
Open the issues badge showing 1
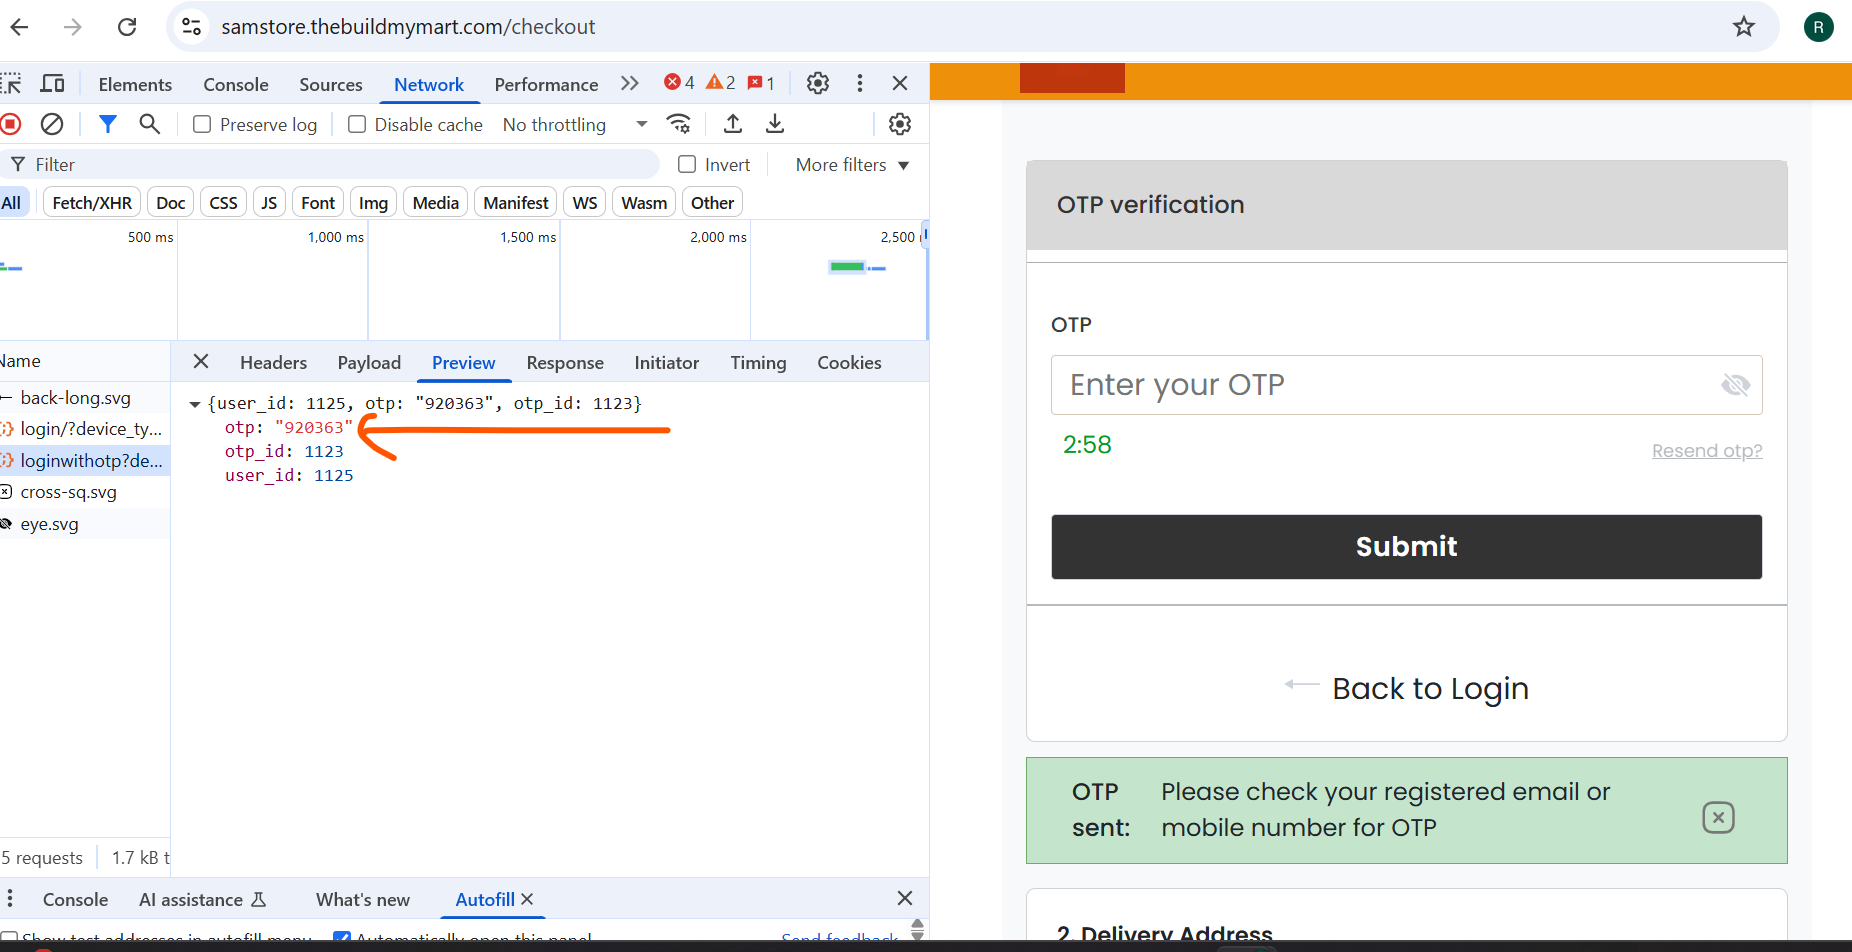[761, 83]
